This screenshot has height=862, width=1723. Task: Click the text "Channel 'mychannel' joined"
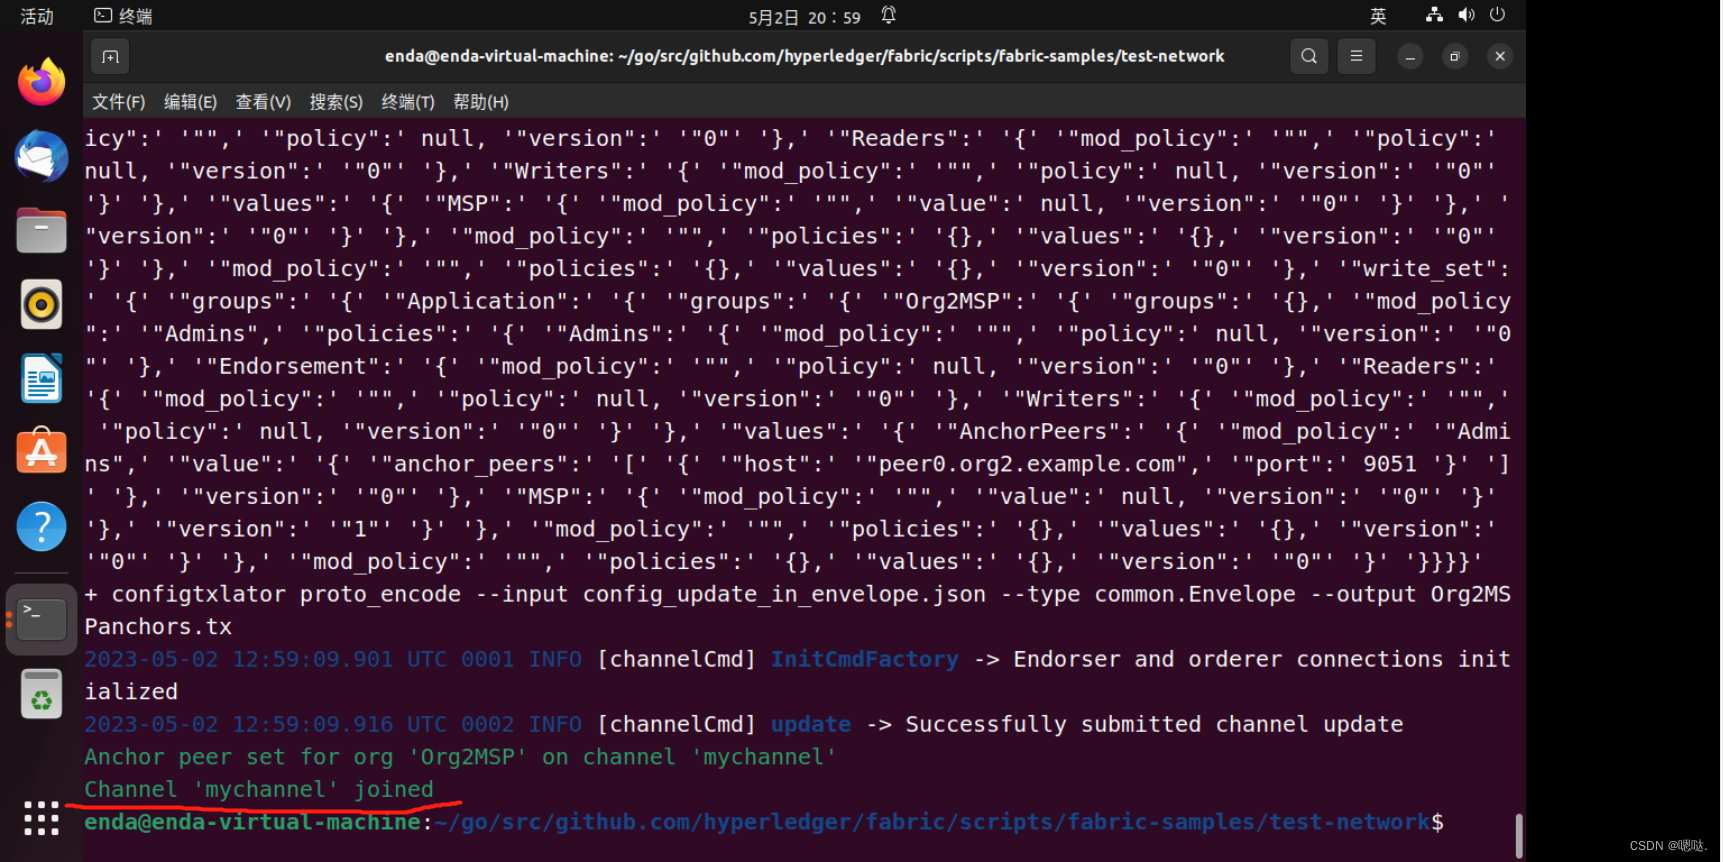(x=259, y=789)
